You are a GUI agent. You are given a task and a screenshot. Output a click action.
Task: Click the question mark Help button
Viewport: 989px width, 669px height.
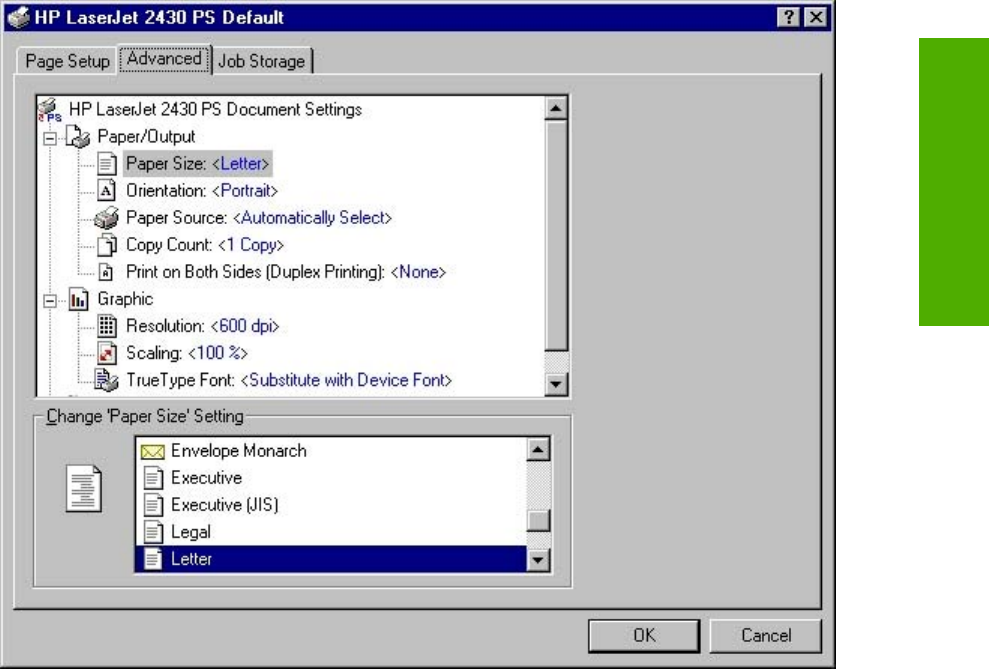788,17
